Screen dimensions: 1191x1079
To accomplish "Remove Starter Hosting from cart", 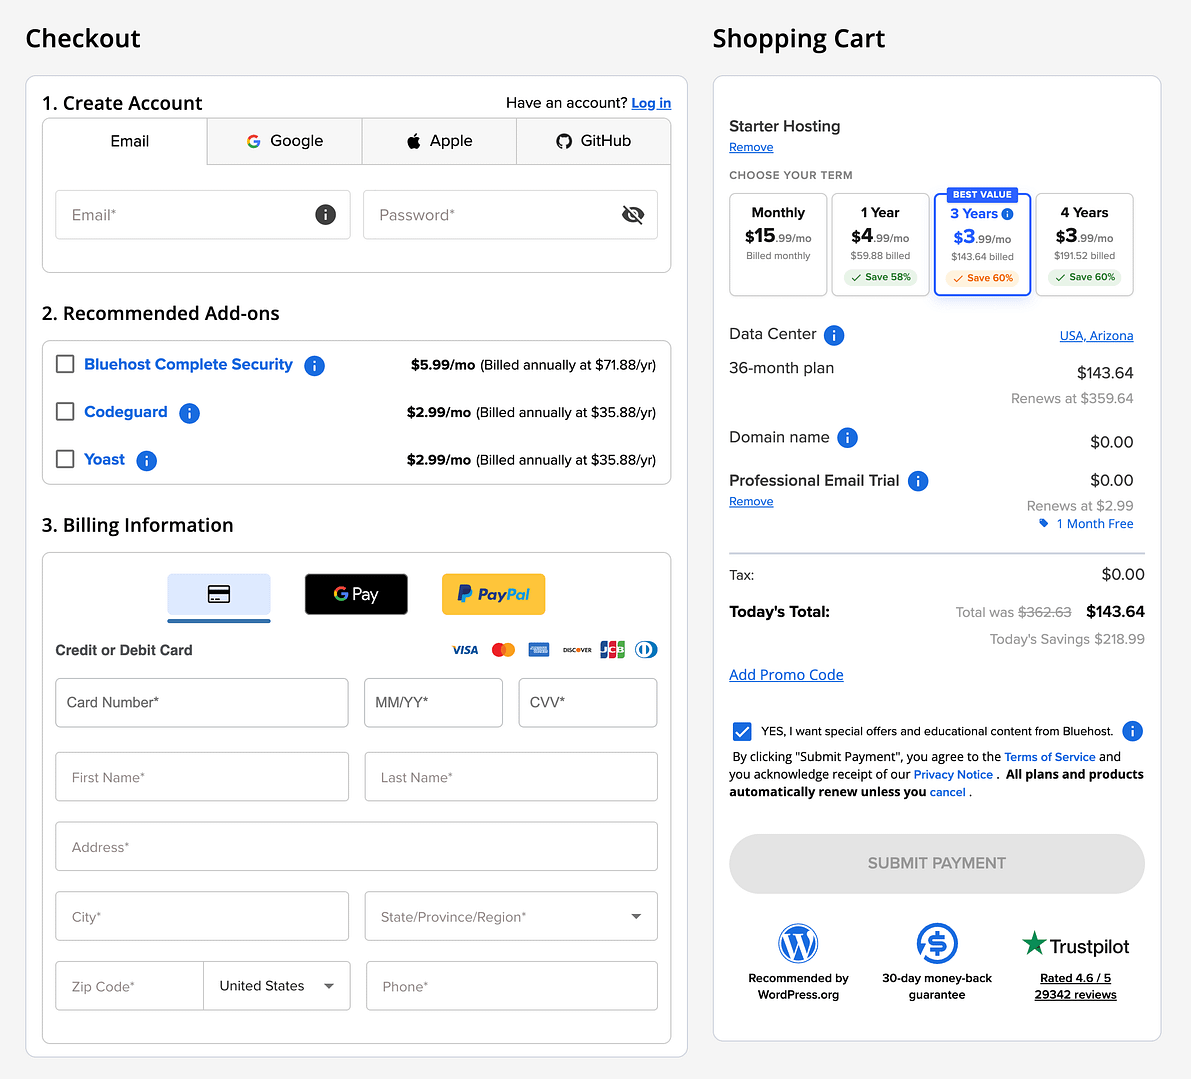I will (x=751, y=147).
